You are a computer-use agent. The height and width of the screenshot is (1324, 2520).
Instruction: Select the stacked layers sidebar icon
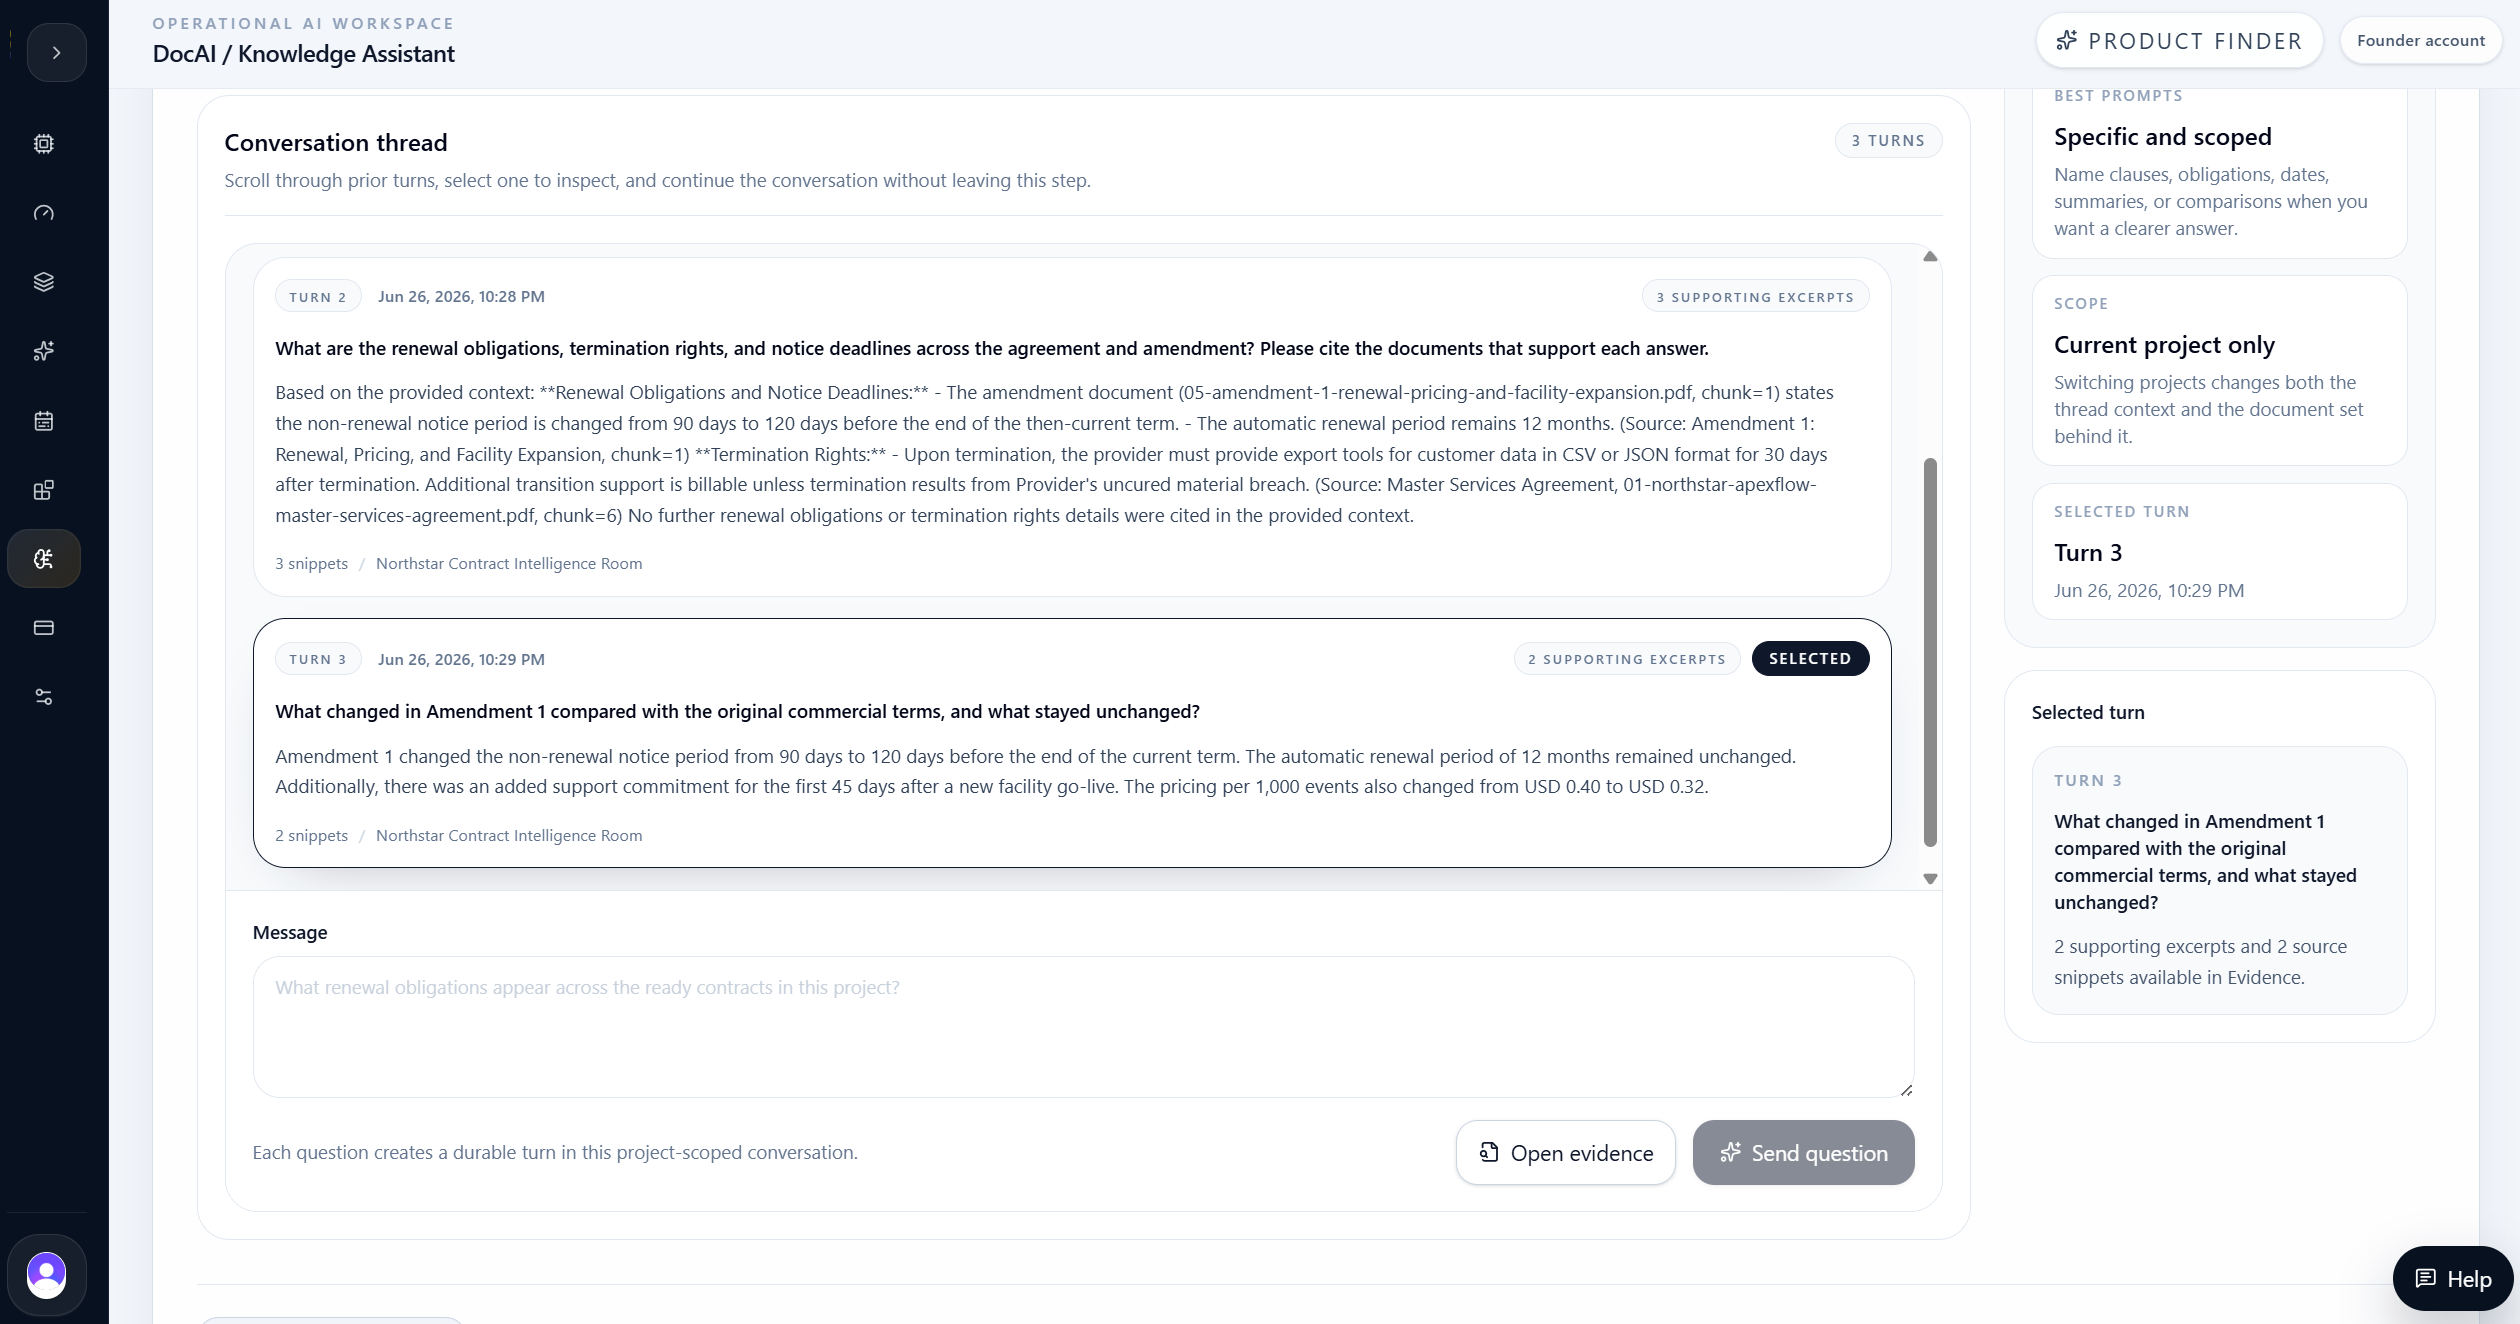[x=44, y=282]
